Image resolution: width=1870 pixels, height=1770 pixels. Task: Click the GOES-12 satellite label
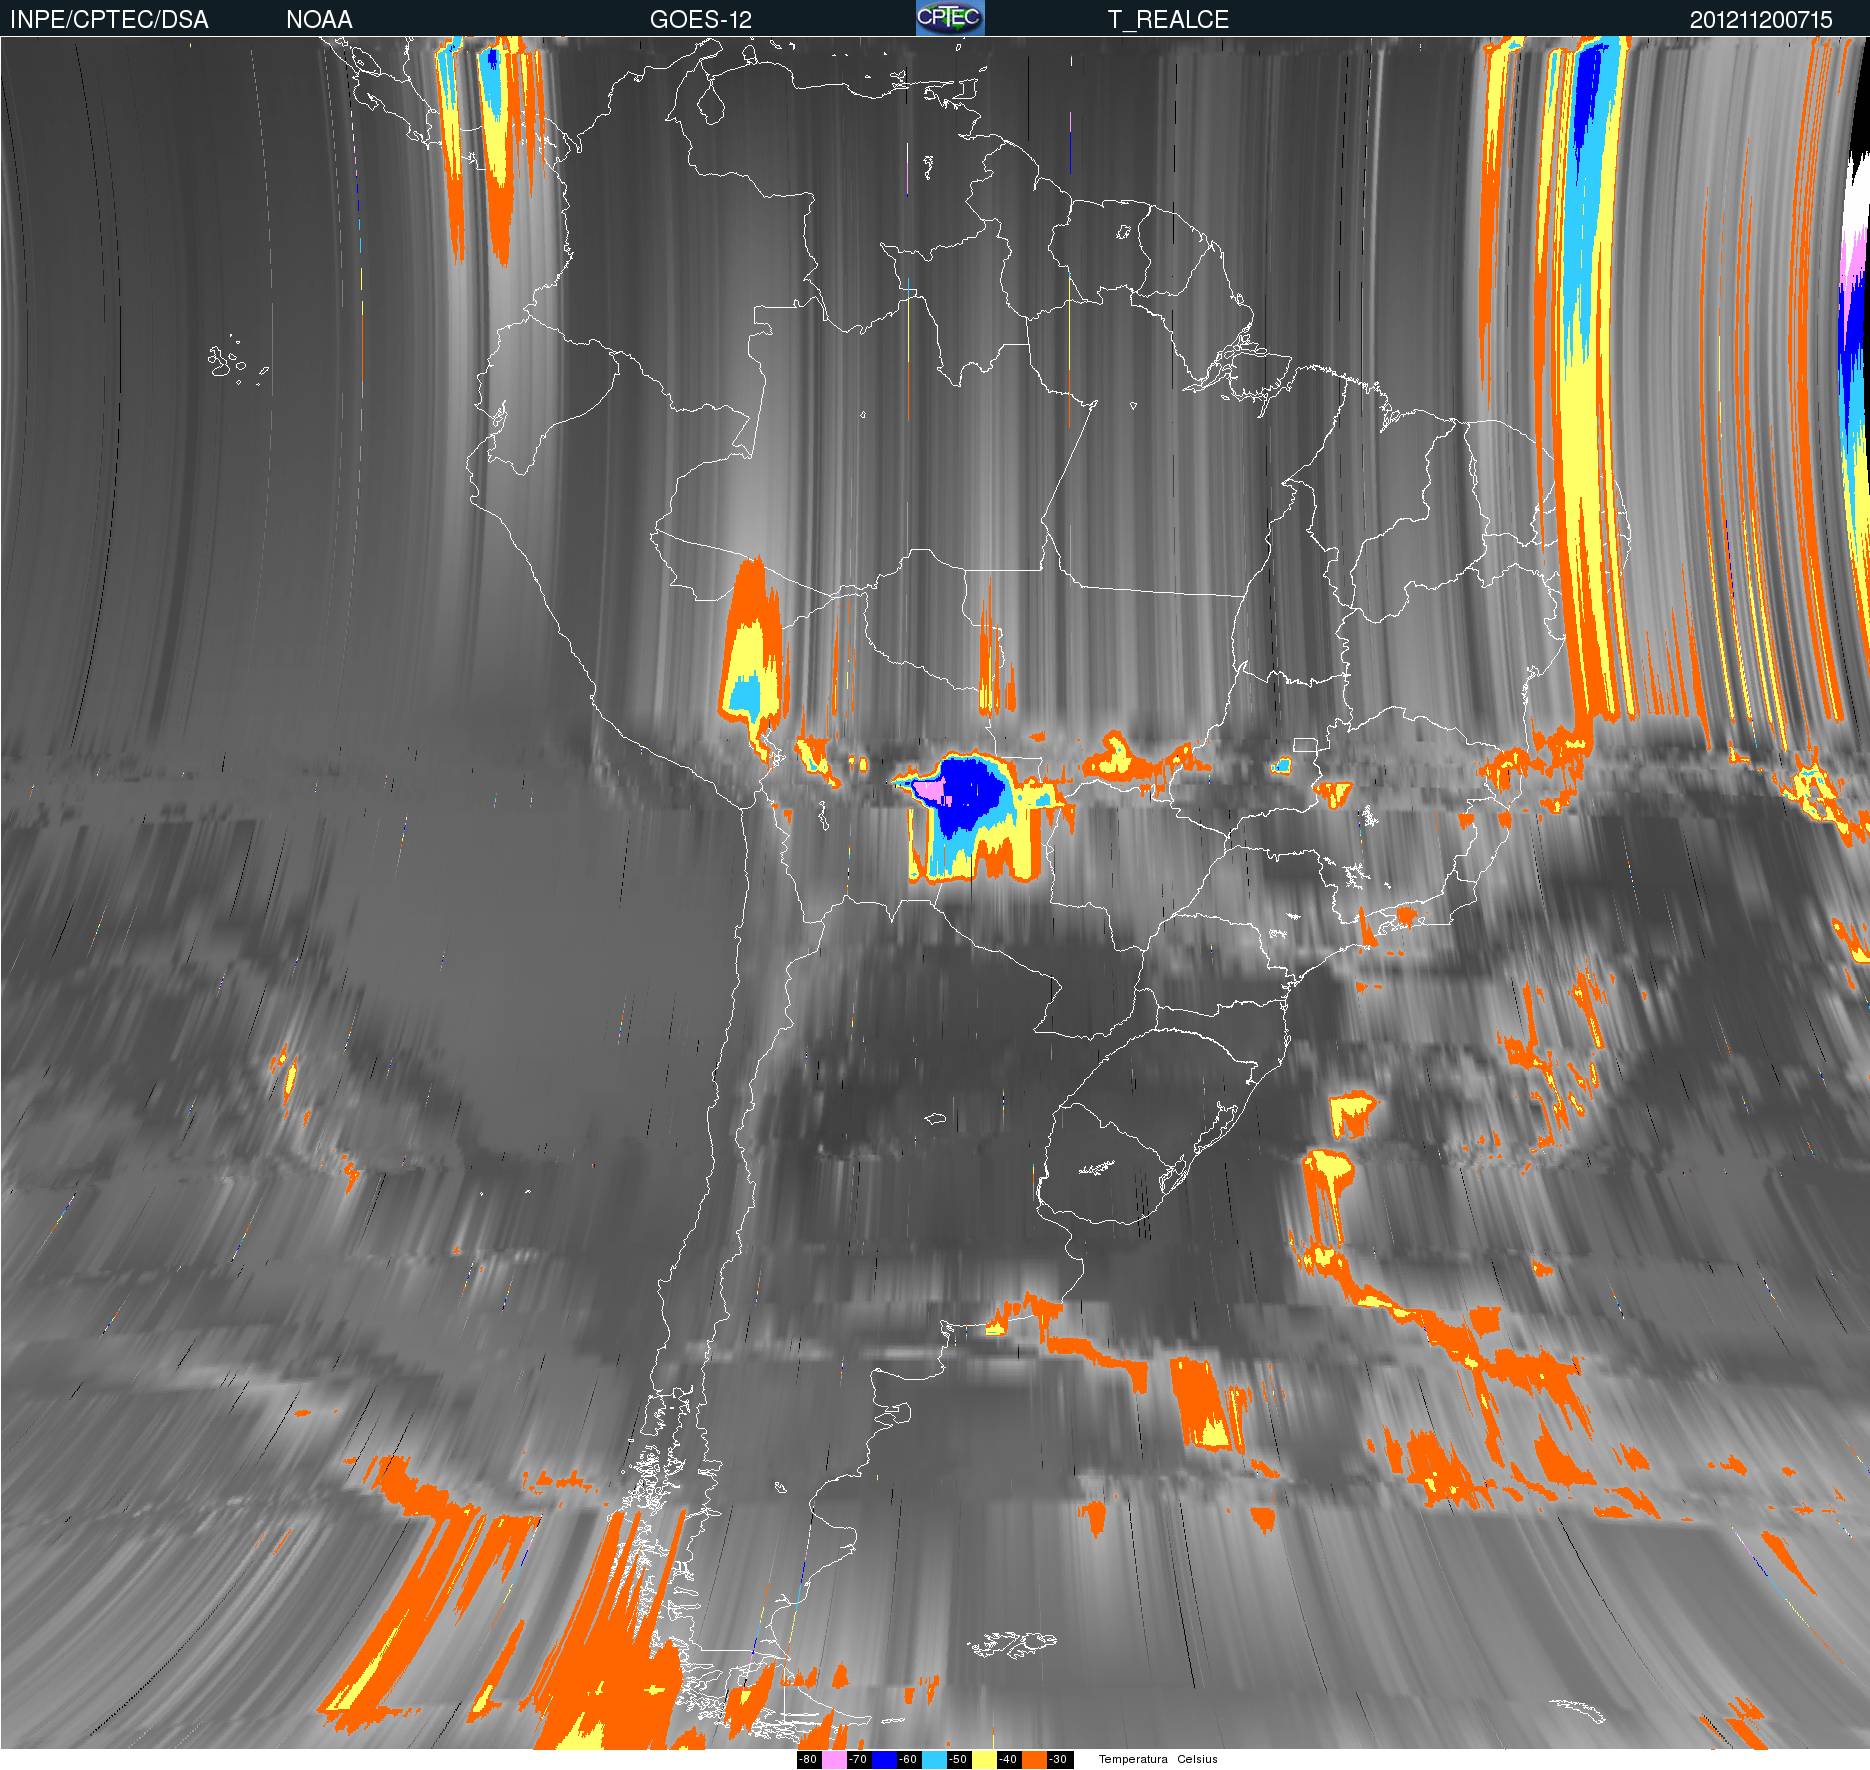(700, 19)
